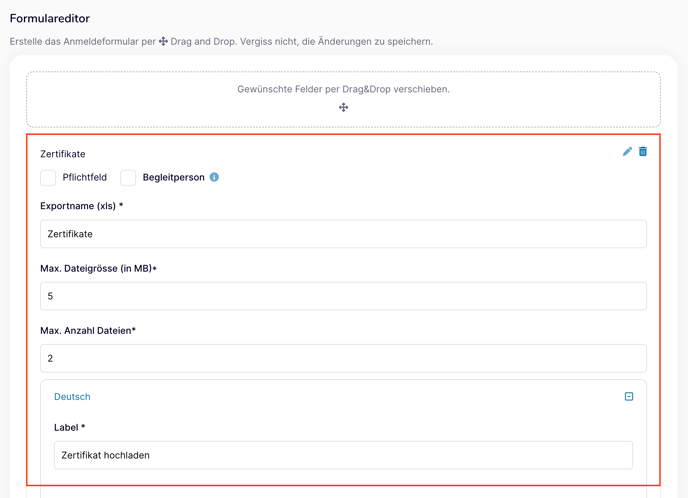The image size is (688, 498).
Task: Click the Exportname (xls) label
Action: tap(82, 206)
